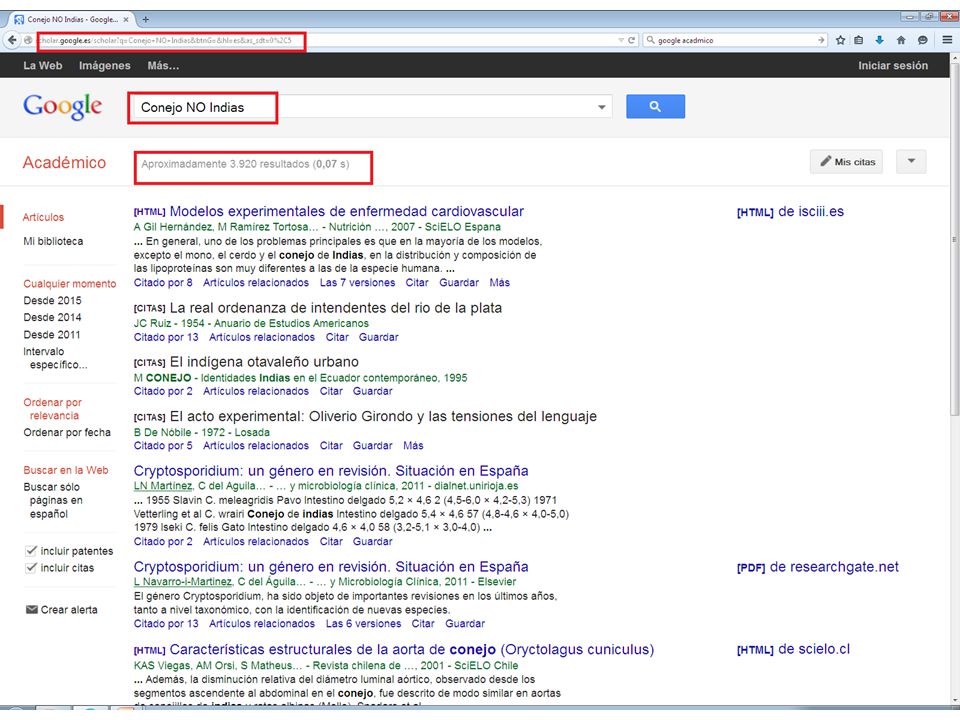Open Mi biblioteca in the sidebar

(x=53, y=241)
